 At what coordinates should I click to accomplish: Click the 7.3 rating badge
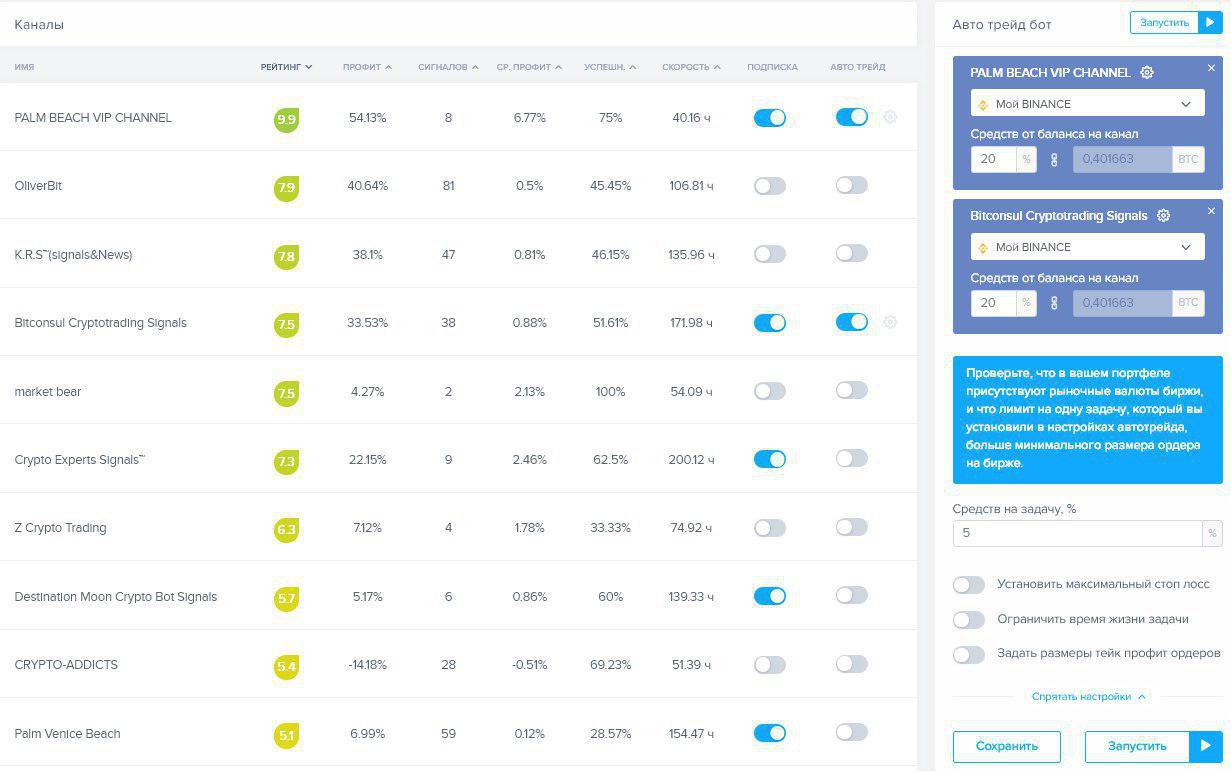[x=286, y=461]
